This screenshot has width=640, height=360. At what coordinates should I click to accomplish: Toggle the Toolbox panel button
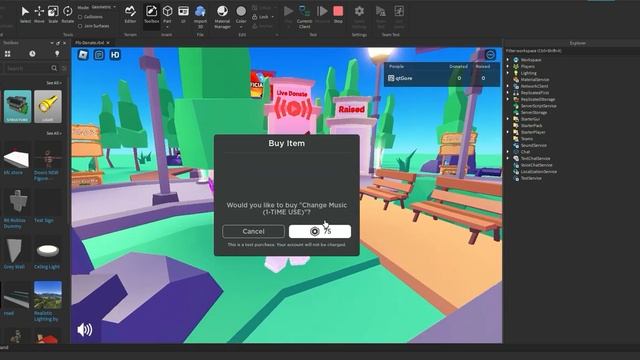click(151, 14)
